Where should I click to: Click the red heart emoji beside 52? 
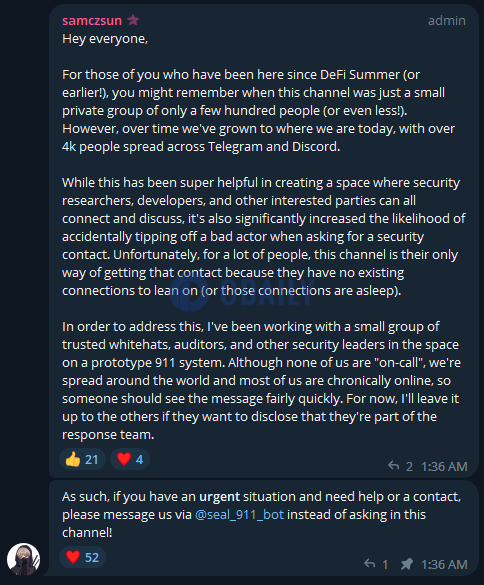[x=73, y=557]
